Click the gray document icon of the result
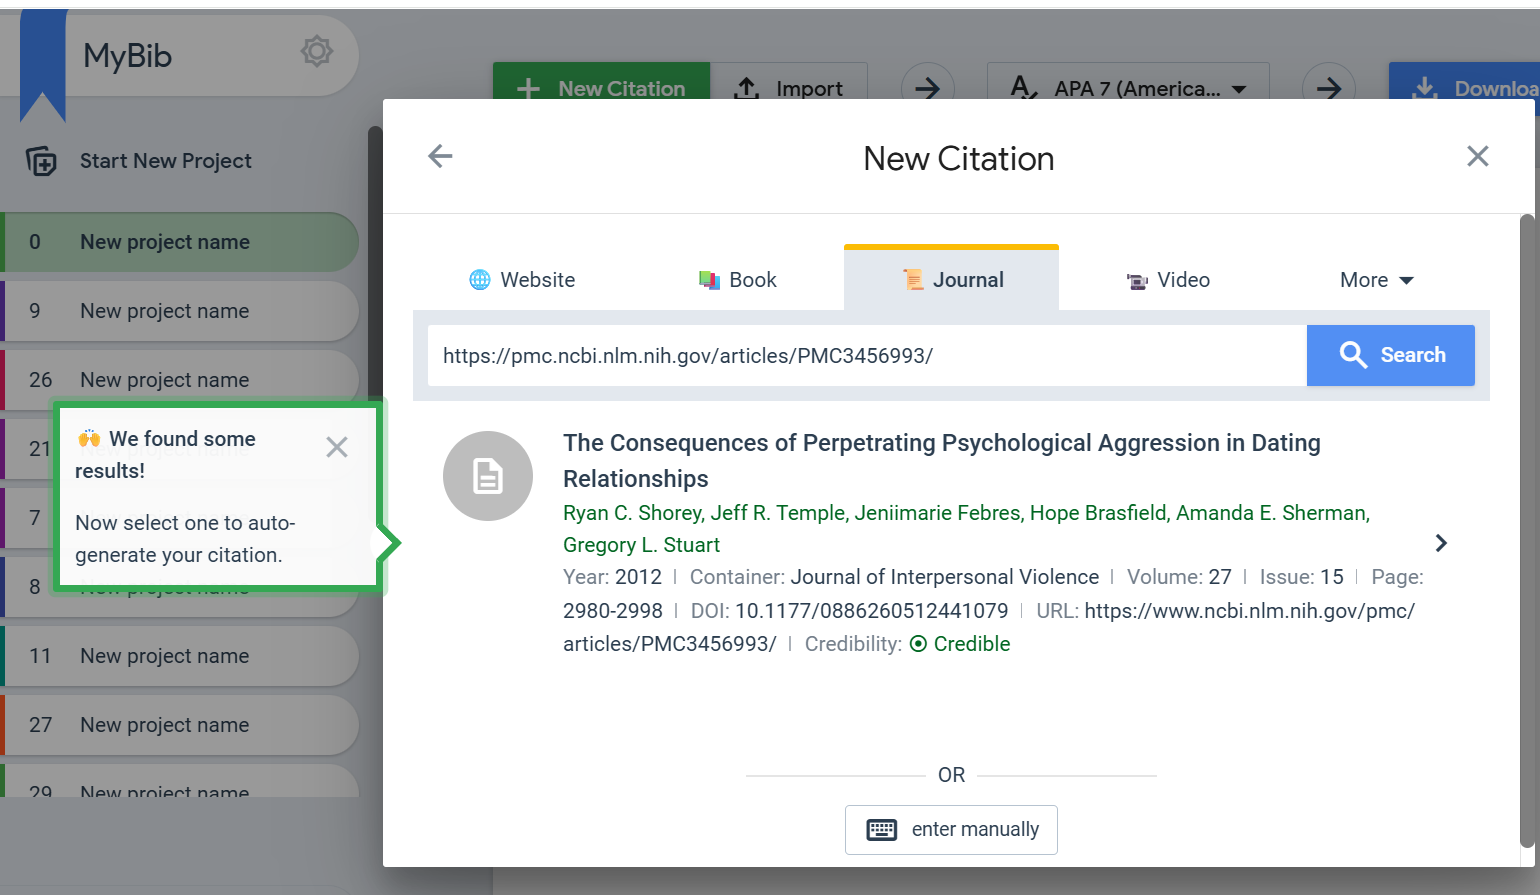The image size is (1540, 895). coord(488,476)
